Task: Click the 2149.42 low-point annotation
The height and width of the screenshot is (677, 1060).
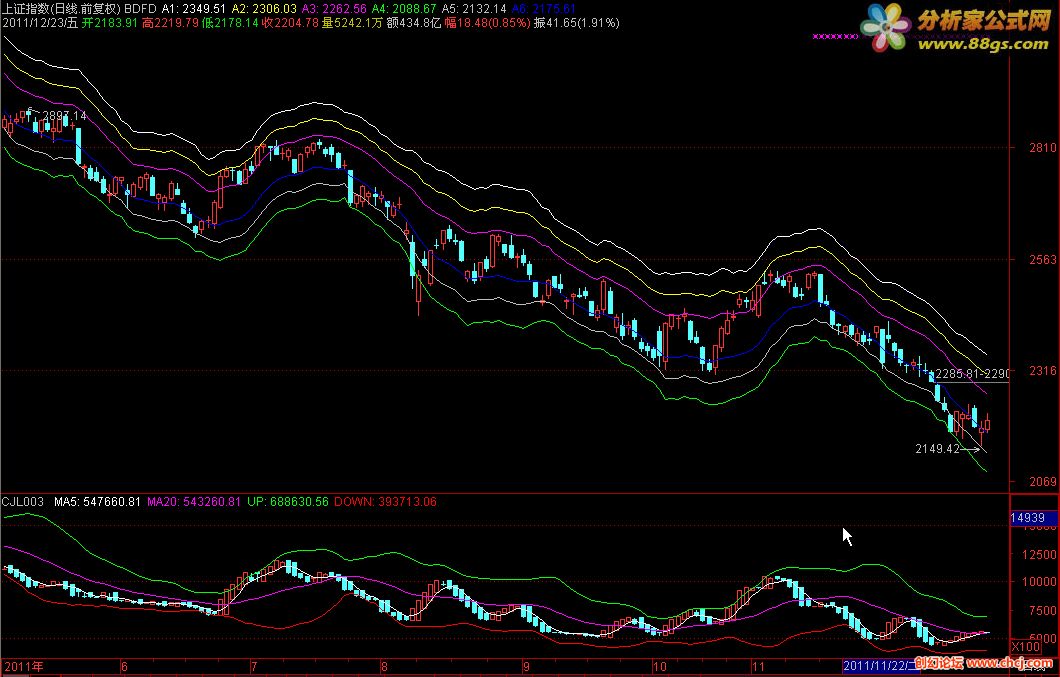Action: point(938,449)
